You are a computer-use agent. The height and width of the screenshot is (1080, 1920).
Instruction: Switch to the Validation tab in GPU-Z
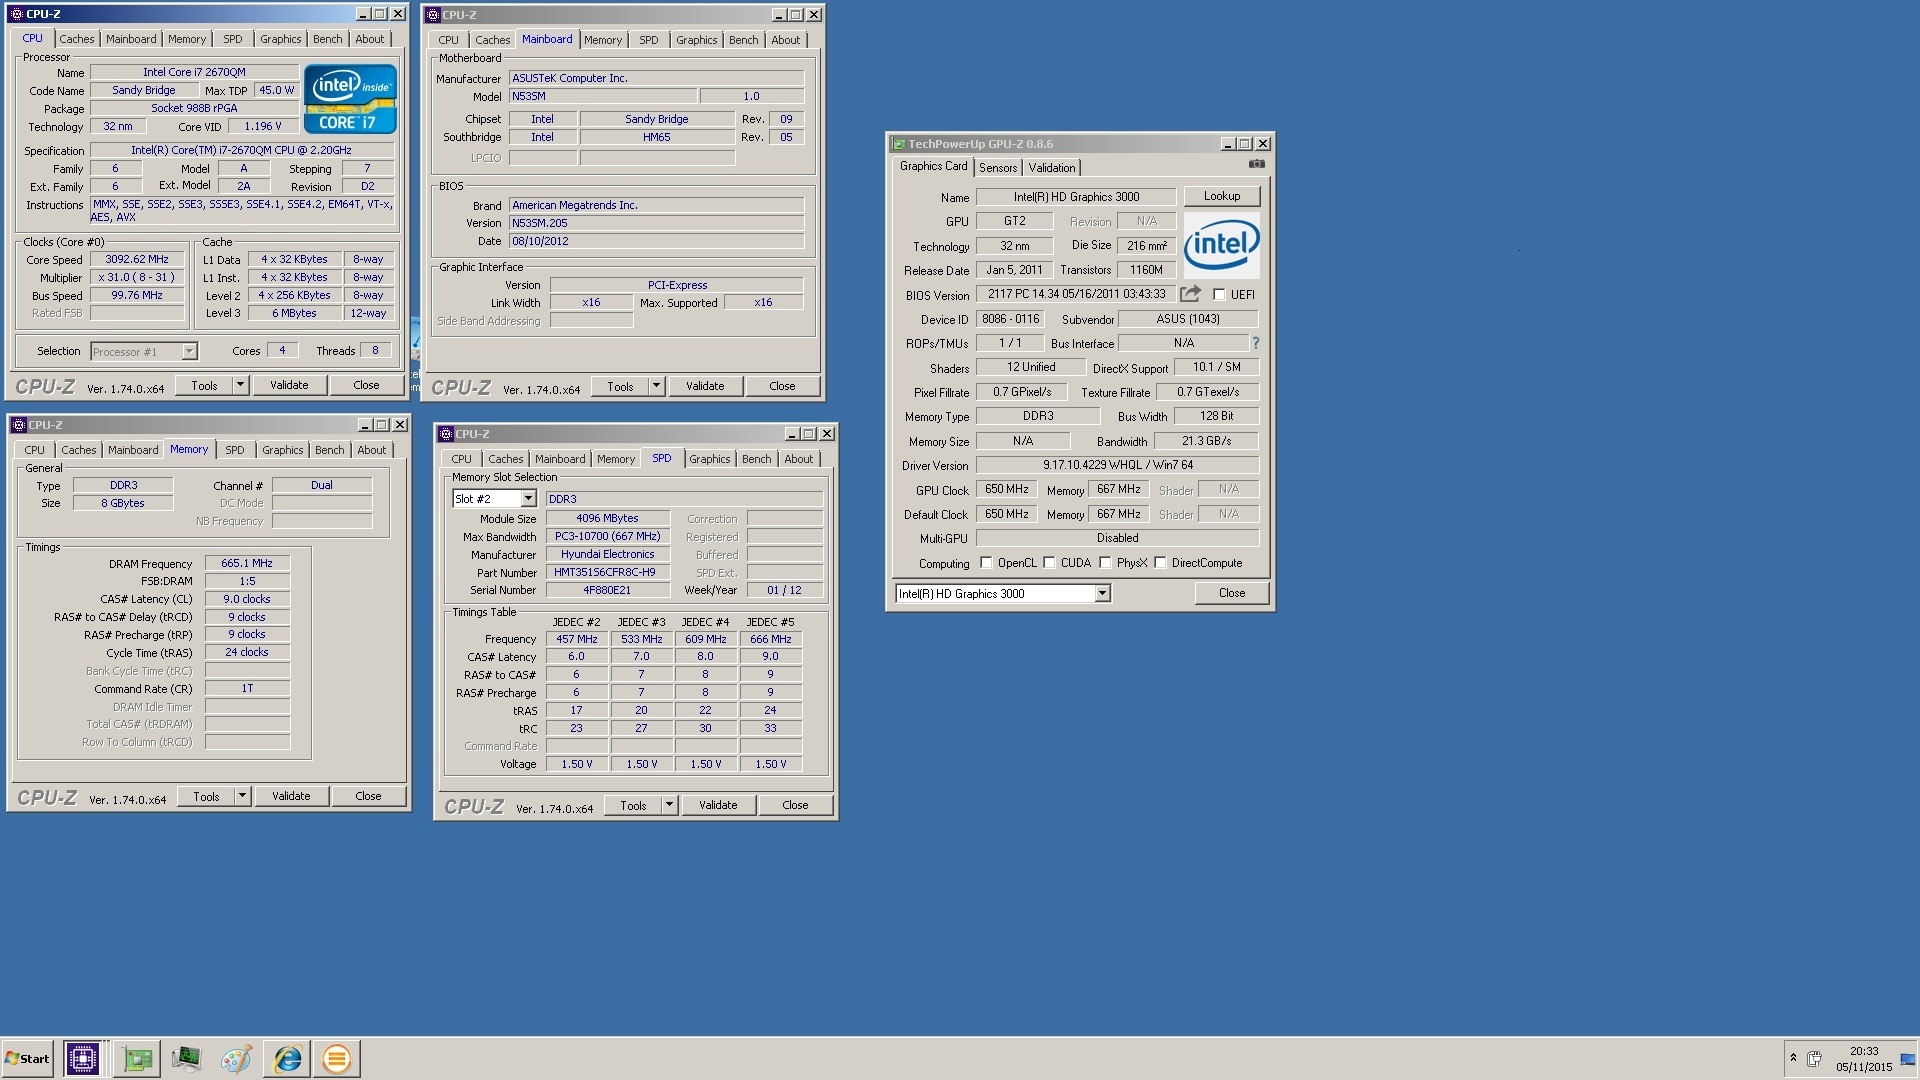point(1052,168)
